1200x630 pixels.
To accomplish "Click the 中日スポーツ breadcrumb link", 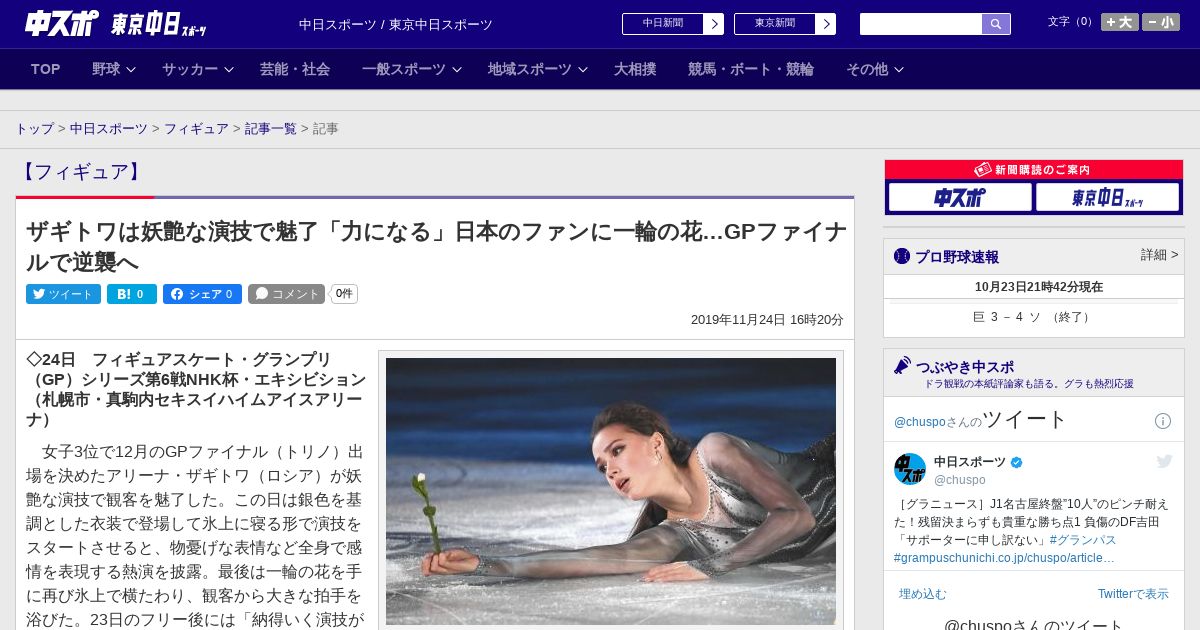I will (x=109, y=129).
